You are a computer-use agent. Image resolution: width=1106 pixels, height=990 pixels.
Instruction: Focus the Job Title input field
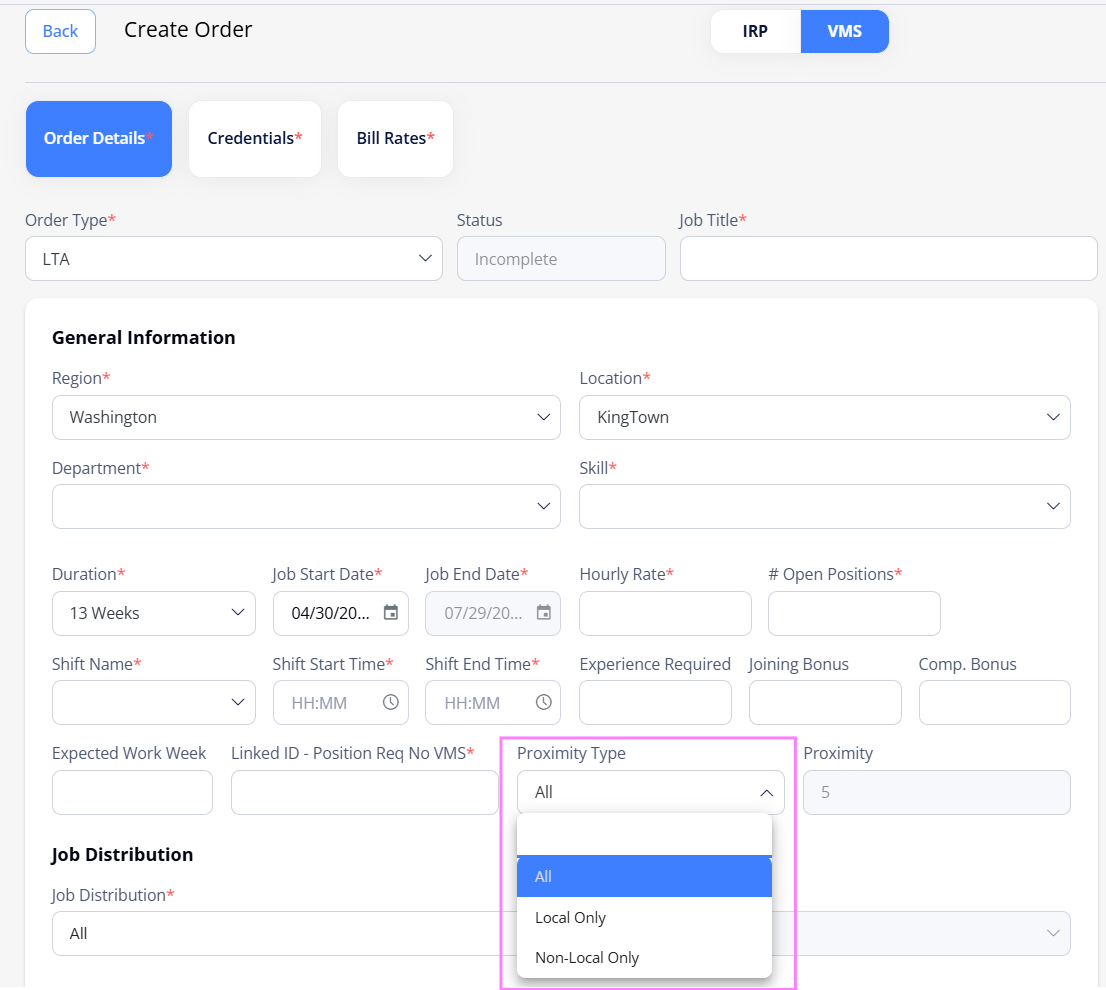888,259
